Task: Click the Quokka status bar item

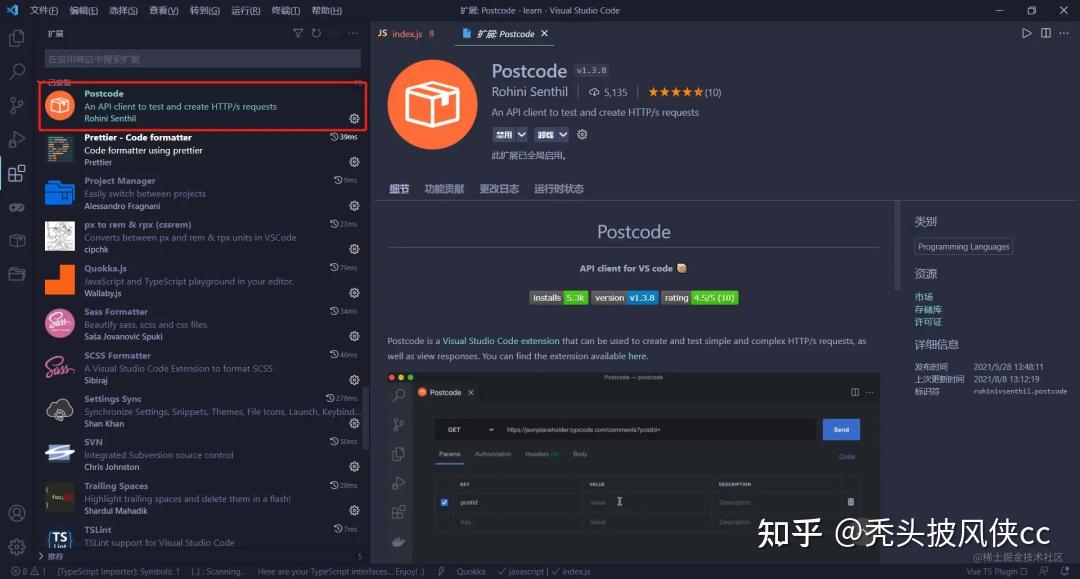Action: click(x=471, y=571)
